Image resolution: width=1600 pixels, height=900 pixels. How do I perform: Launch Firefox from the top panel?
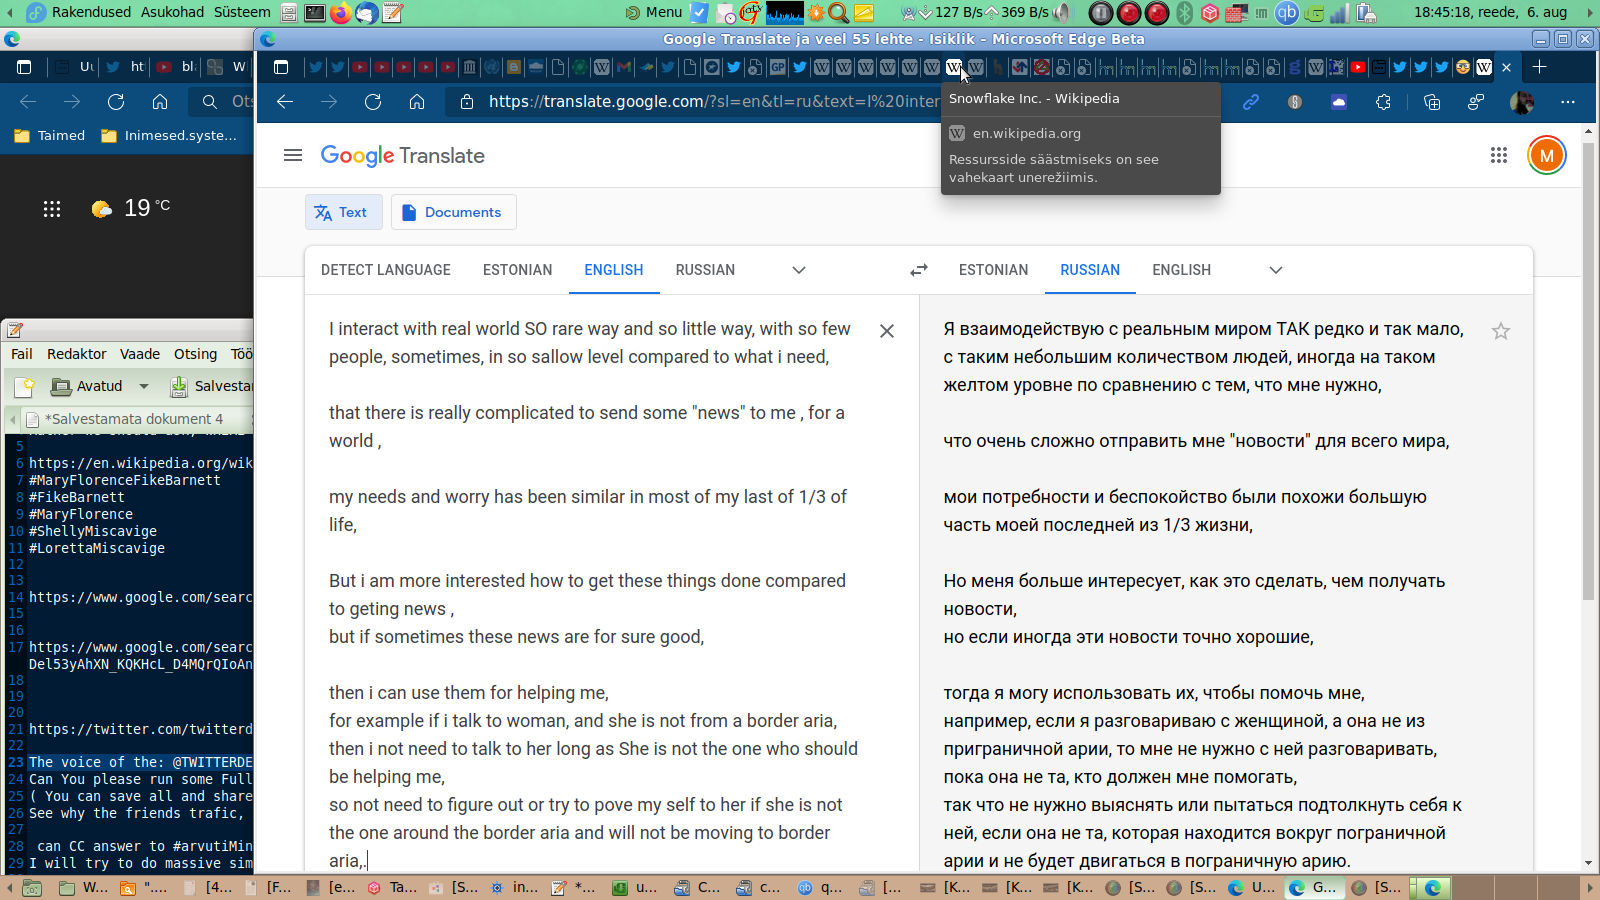(x=340, y=13)
